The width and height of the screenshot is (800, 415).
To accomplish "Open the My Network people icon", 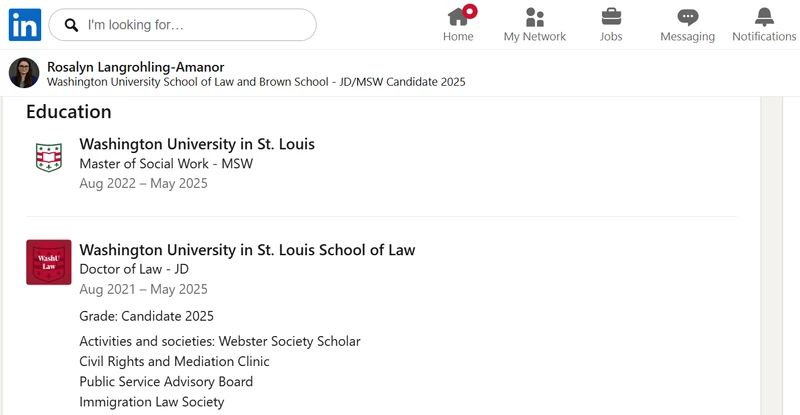I will pyautogui.click(x=535, y=17).
